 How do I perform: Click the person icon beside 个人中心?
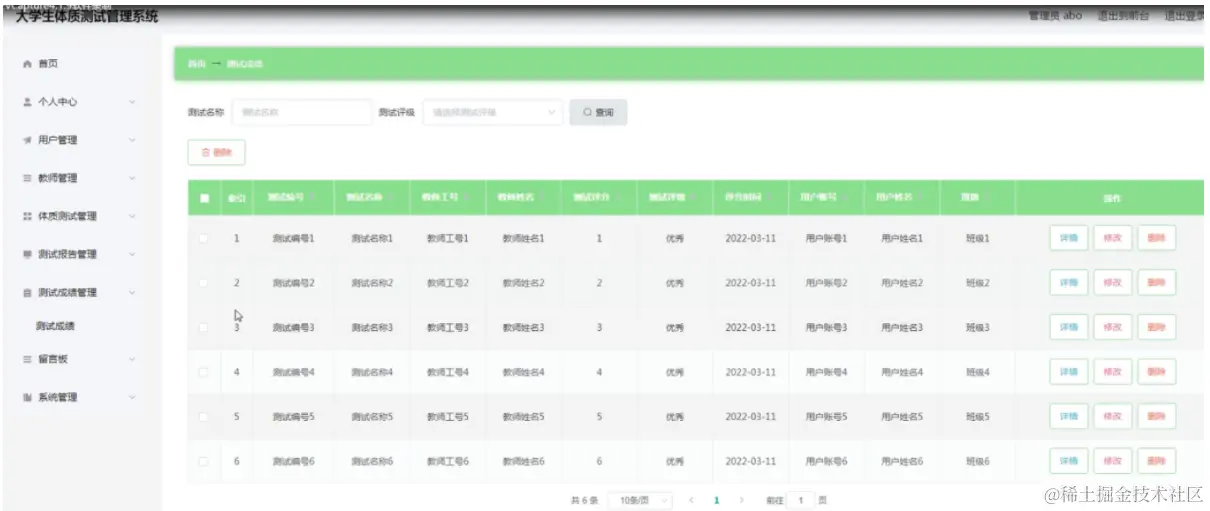point(27,102)
